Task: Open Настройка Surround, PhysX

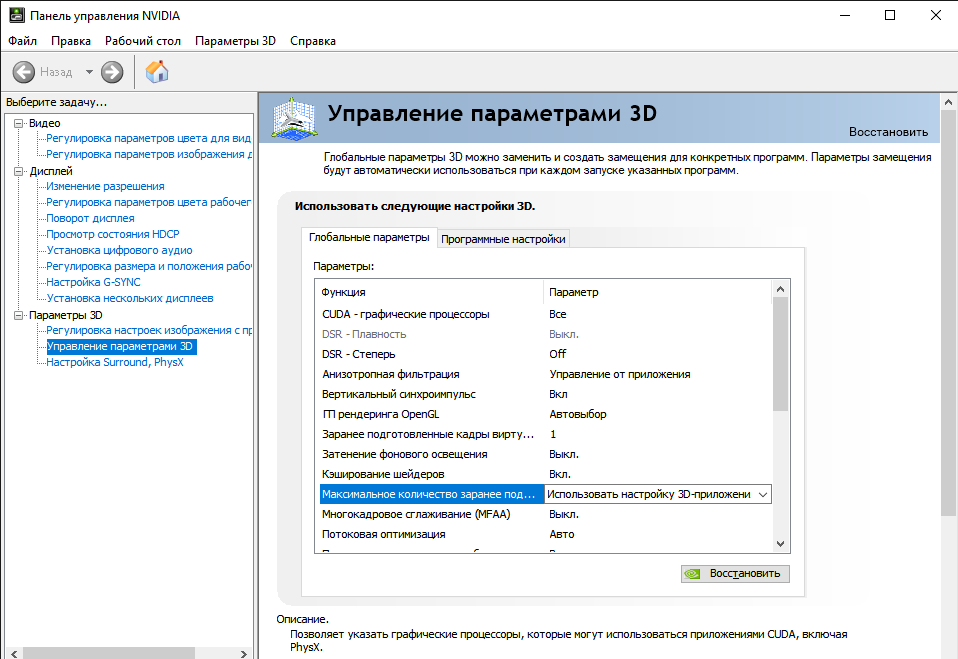Action: [115, 362]
